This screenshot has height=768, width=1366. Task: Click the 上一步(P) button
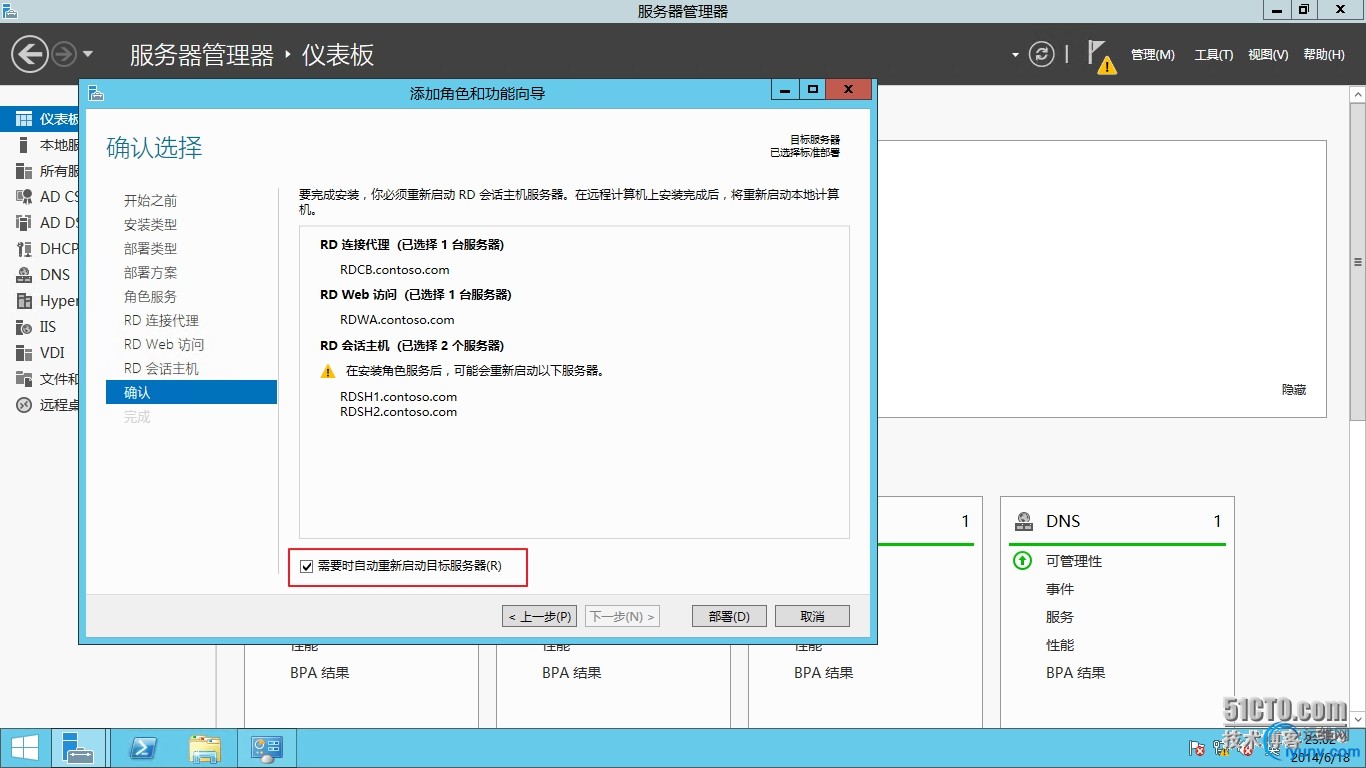[x=540, y=616]
